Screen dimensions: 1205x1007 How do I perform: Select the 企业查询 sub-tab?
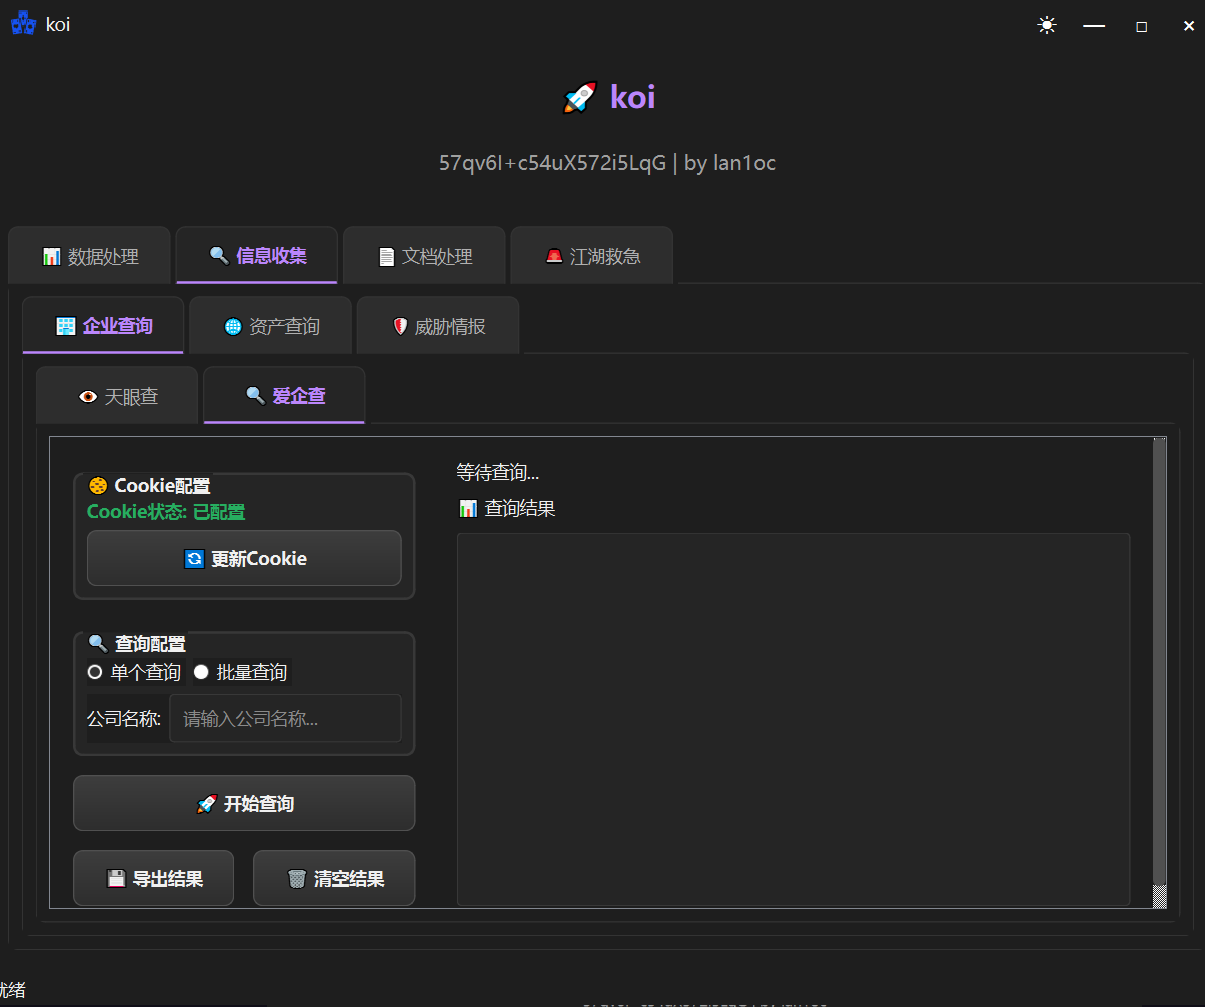[x=104, y=326]
